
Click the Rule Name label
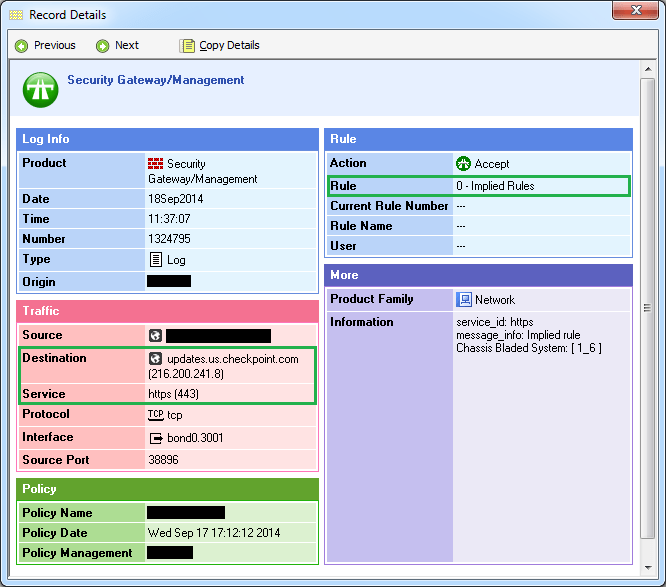pyautogui.click(x=361, y=226)
